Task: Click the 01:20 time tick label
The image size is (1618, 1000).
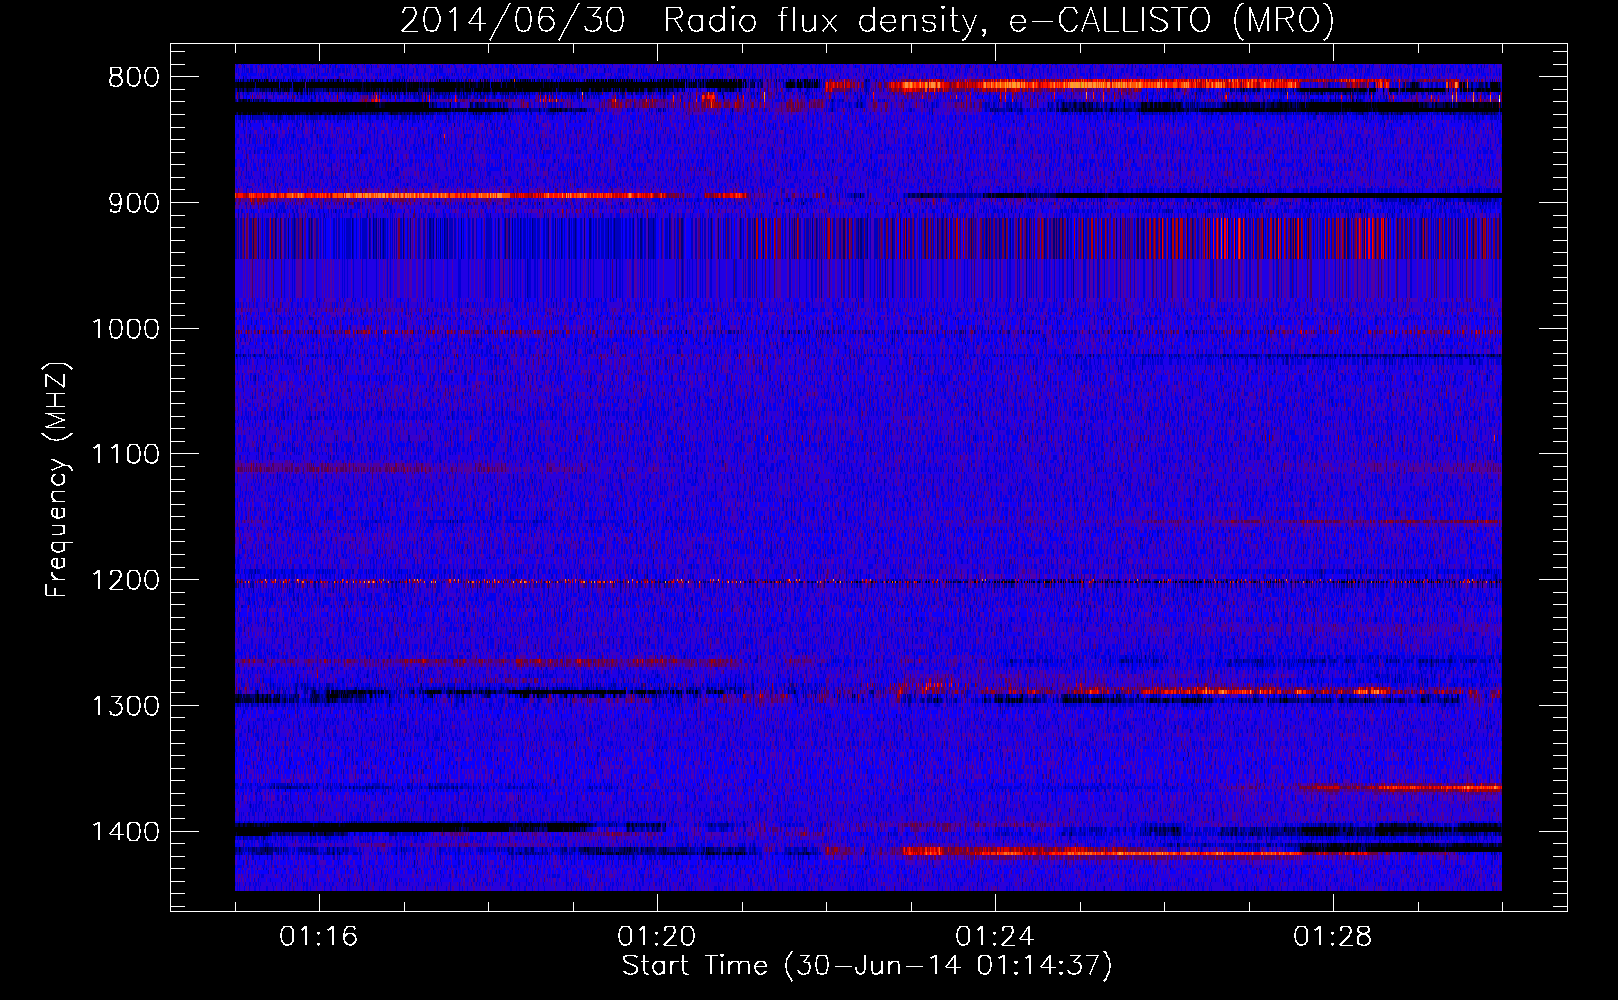Action: coord(657,937)
